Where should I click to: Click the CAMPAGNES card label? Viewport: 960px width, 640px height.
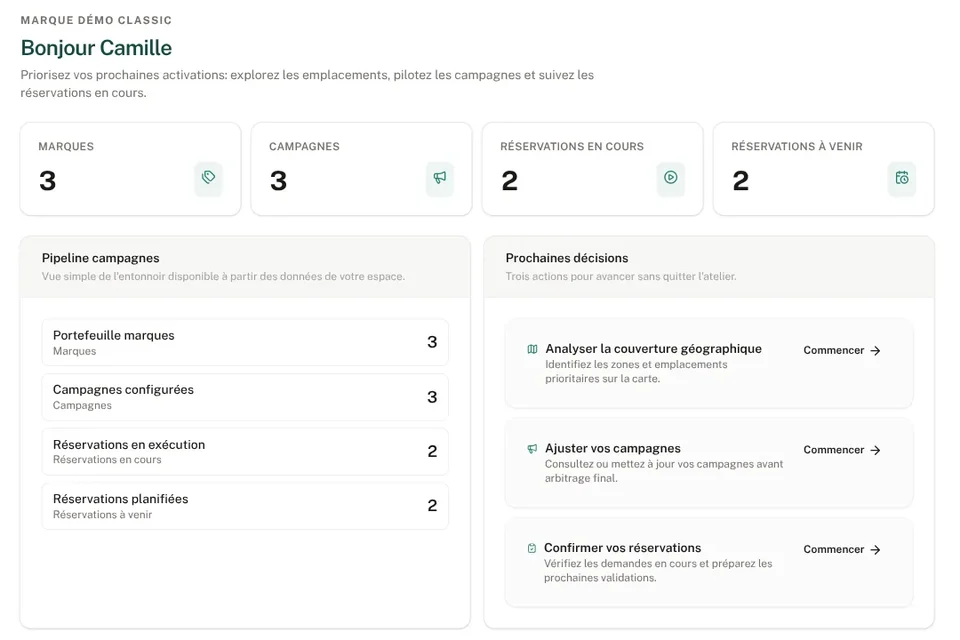[304, 146]
